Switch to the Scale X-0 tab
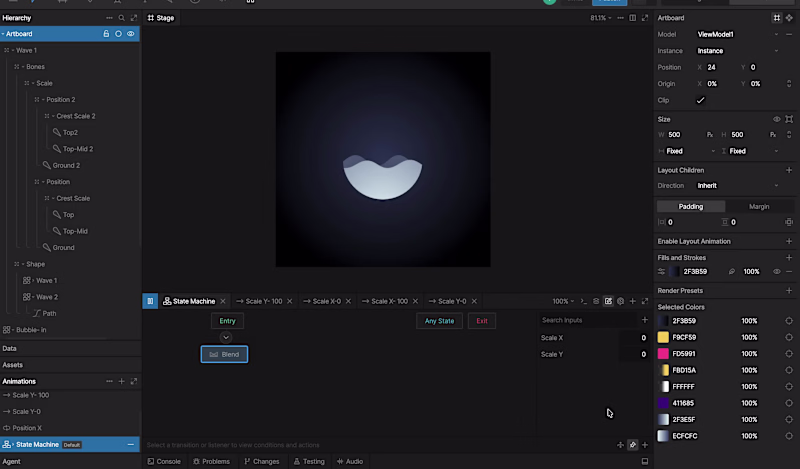800x469 pixels. click(x=322, y=301)
